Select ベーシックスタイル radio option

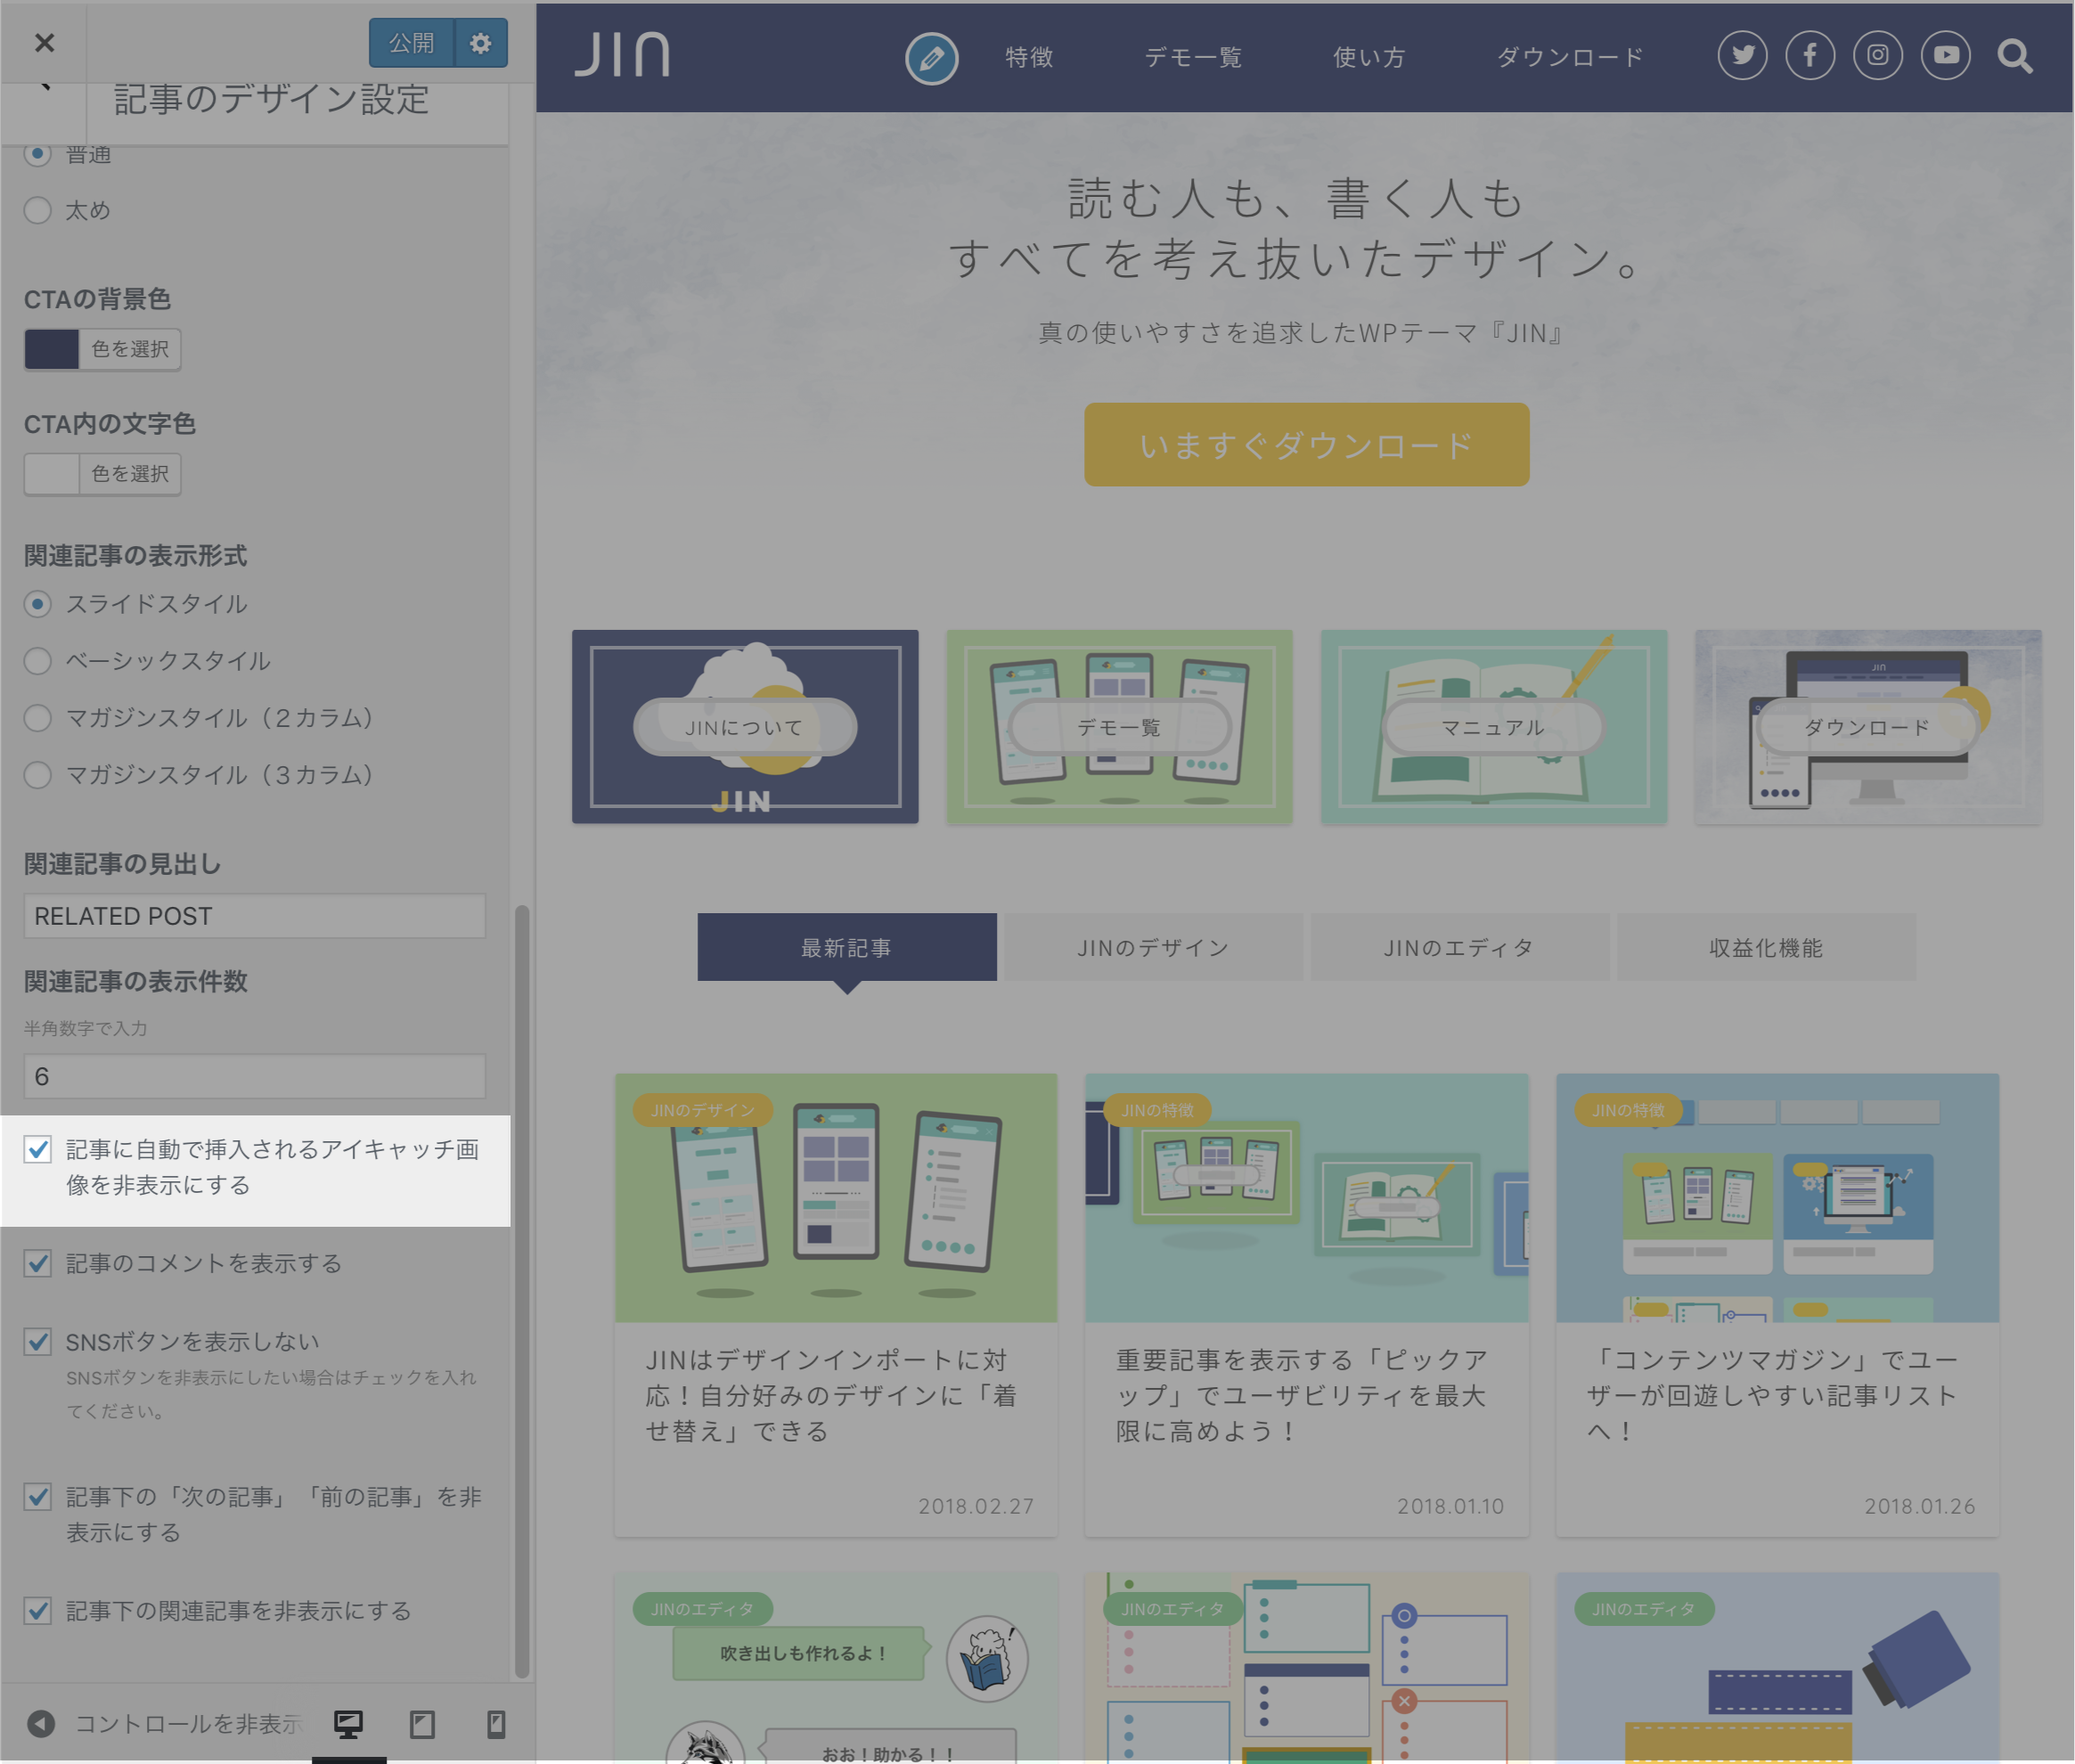38,661
